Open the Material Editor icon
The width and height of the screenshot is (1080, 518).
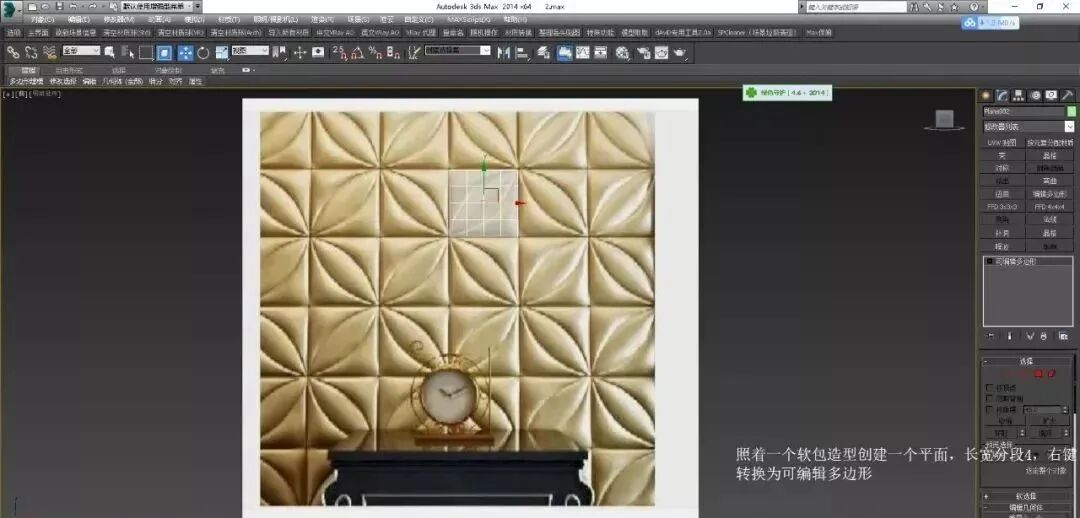coord(623,52)
